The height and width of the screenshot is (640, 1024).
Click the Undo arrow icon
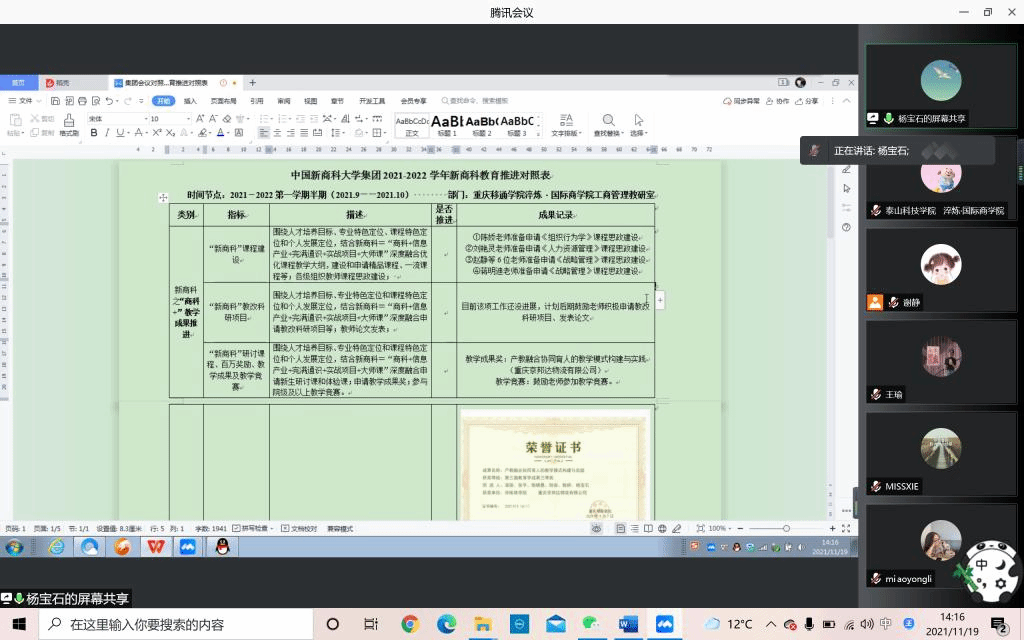click(110, 101)
